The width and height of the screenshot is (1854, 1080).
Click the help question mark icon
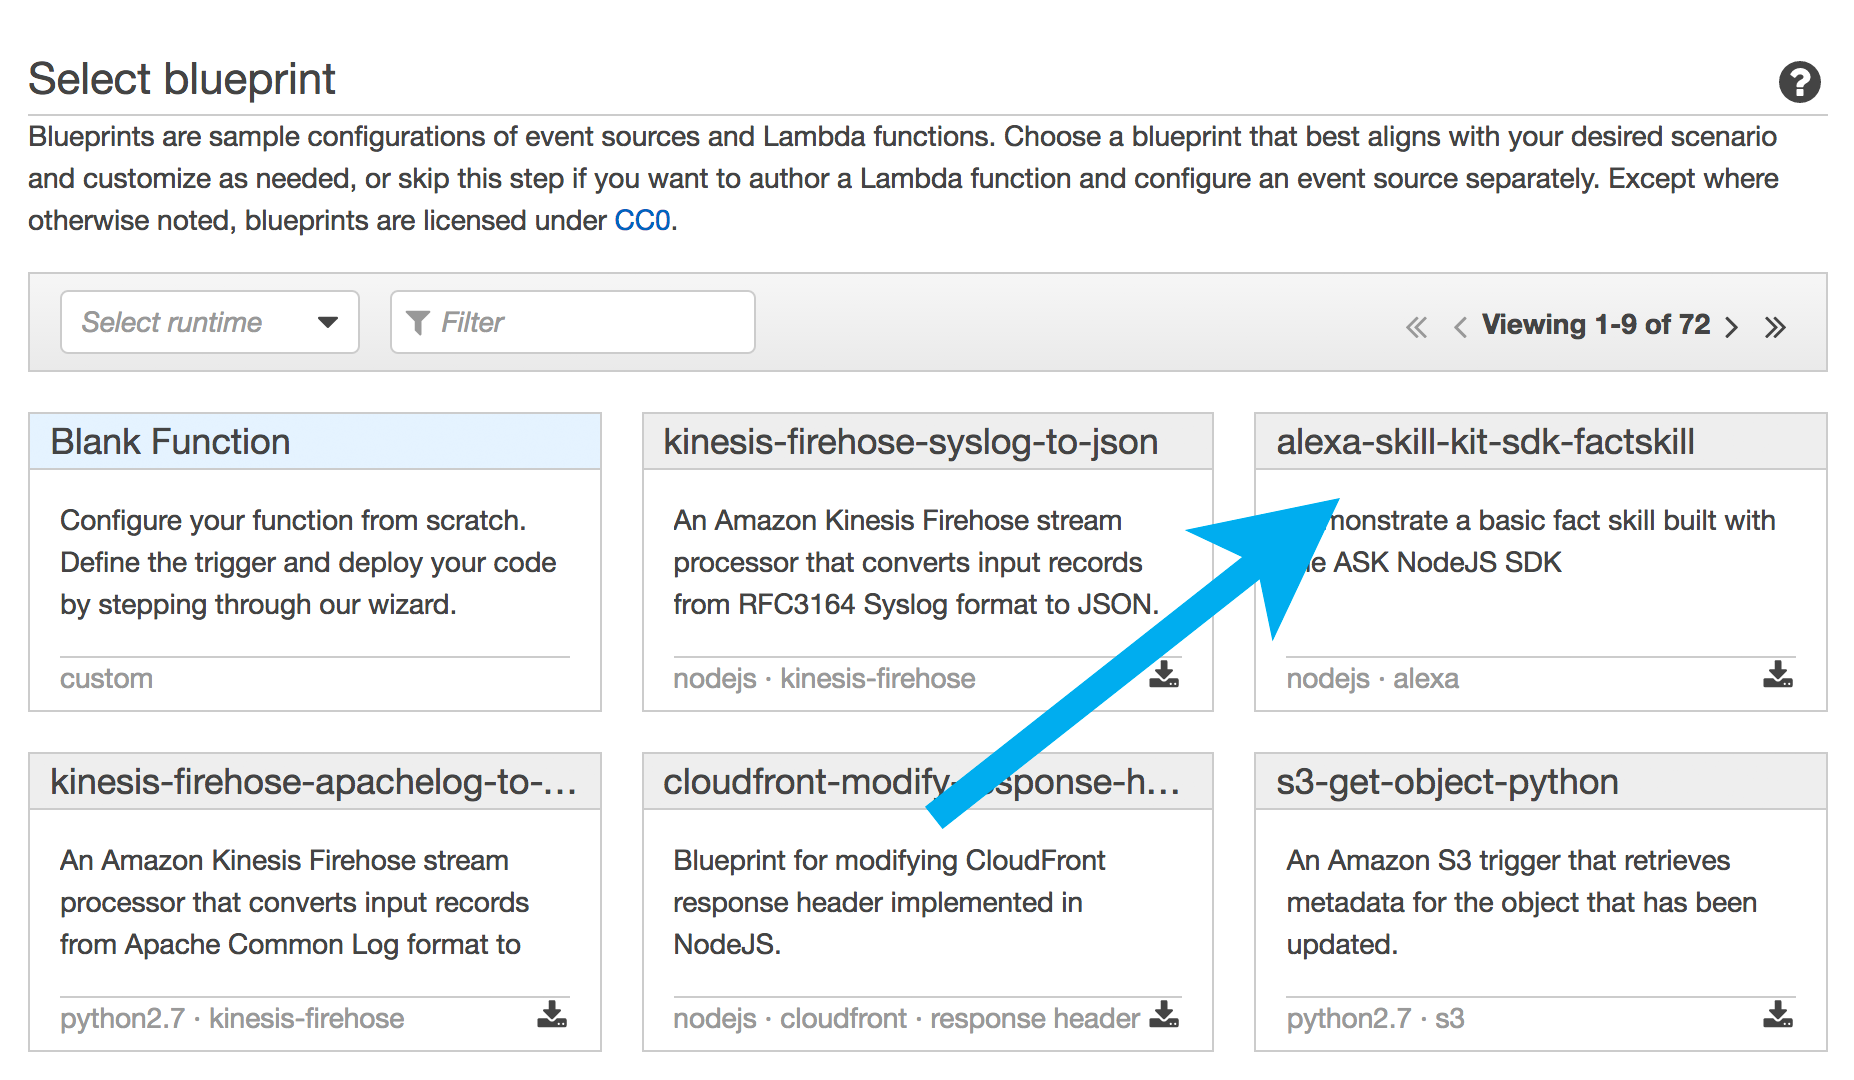tap(1799, 82)
